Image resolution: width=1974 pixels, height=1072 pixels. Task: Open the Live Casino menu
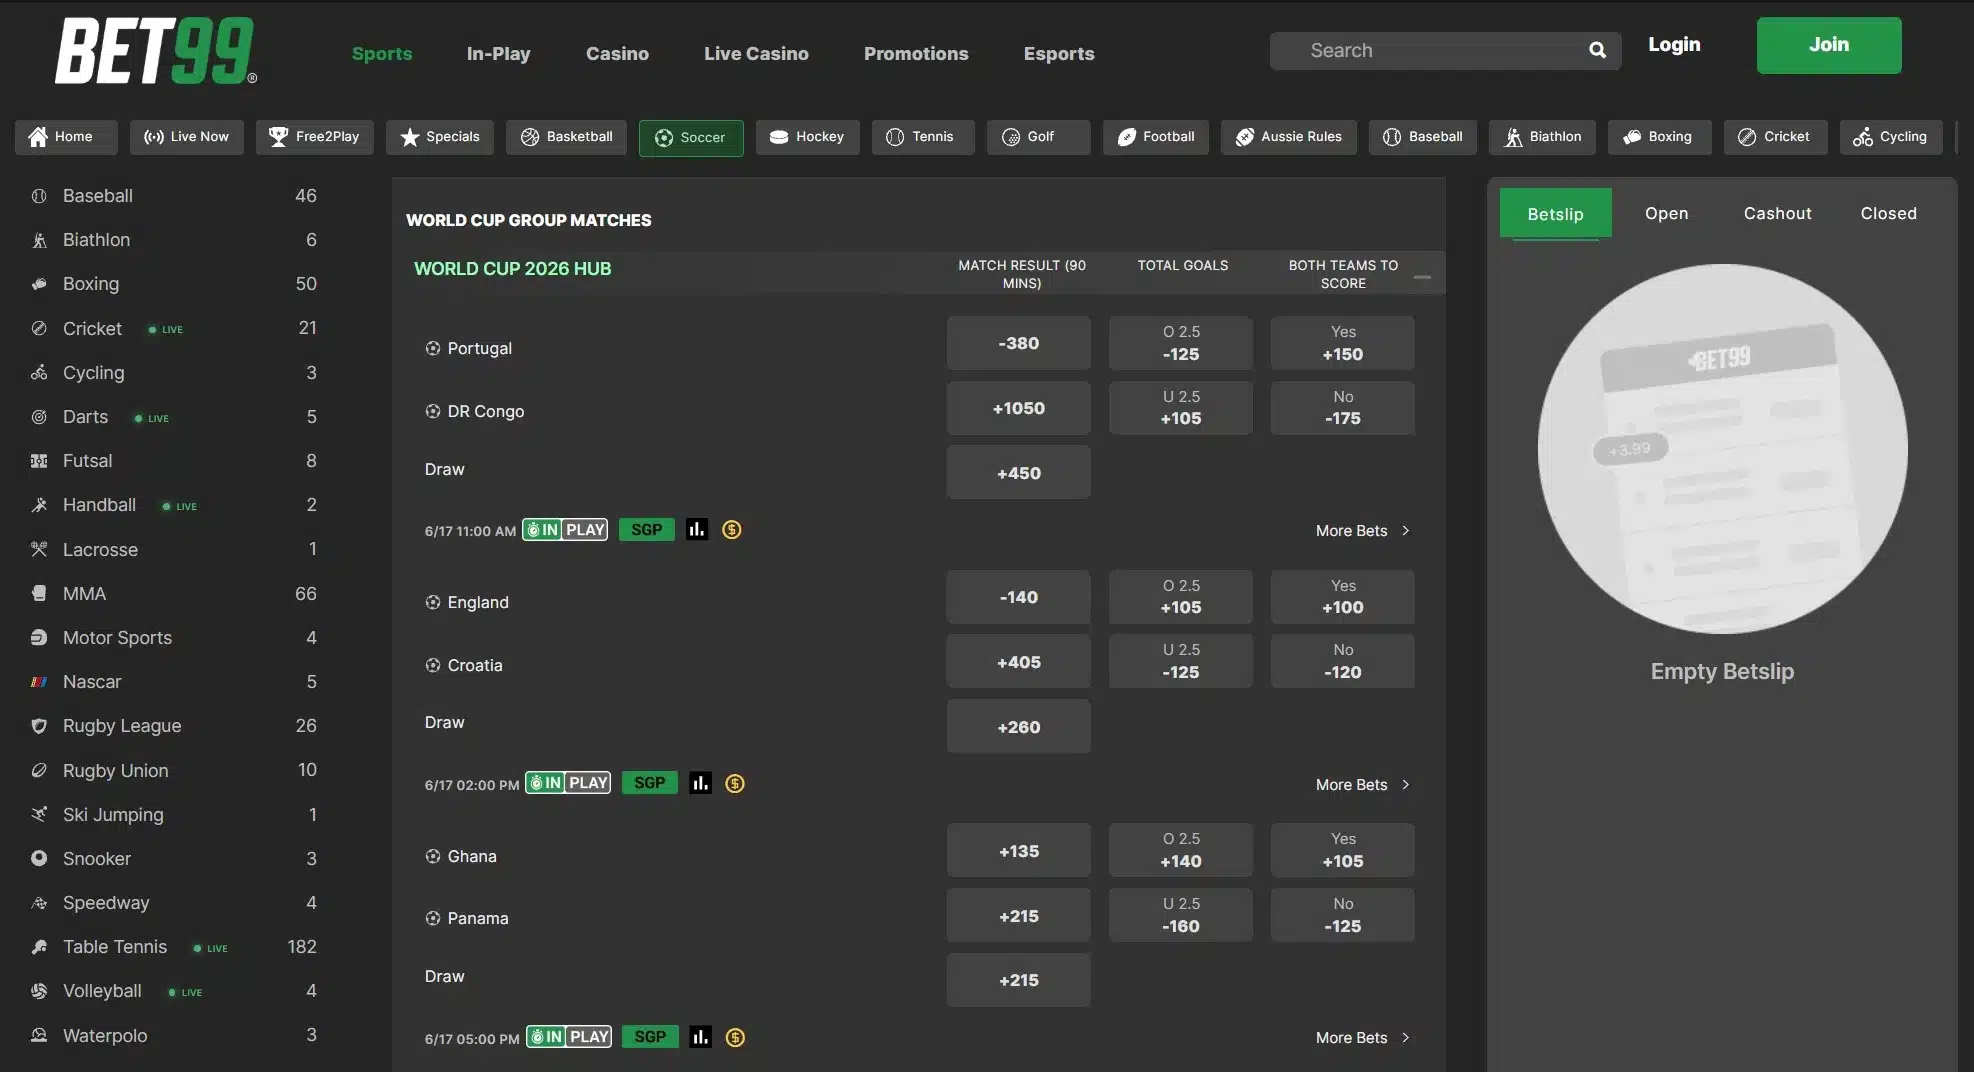pyautogui.click(x=756, y=54)
